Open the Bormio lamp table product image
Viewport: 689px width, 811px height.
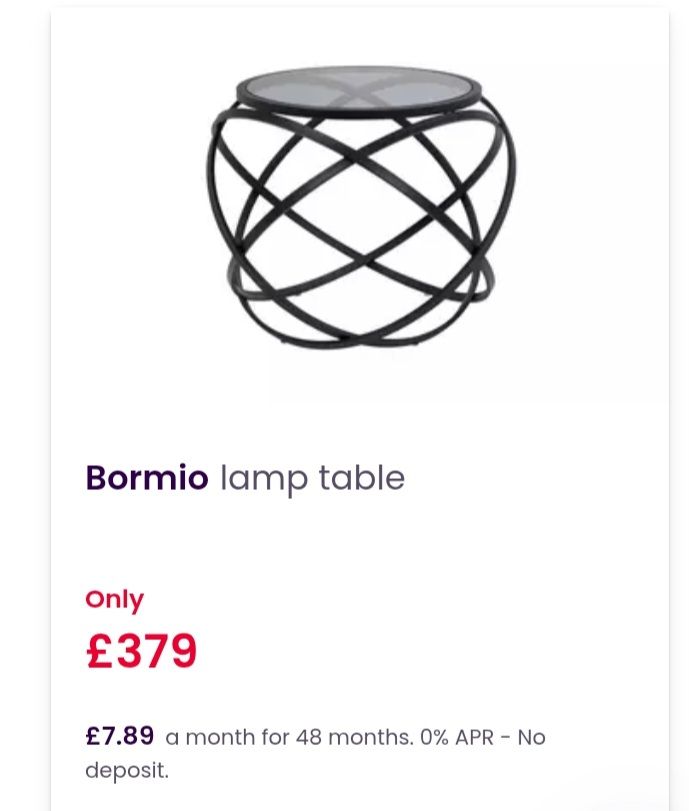[x=361, y=207]
